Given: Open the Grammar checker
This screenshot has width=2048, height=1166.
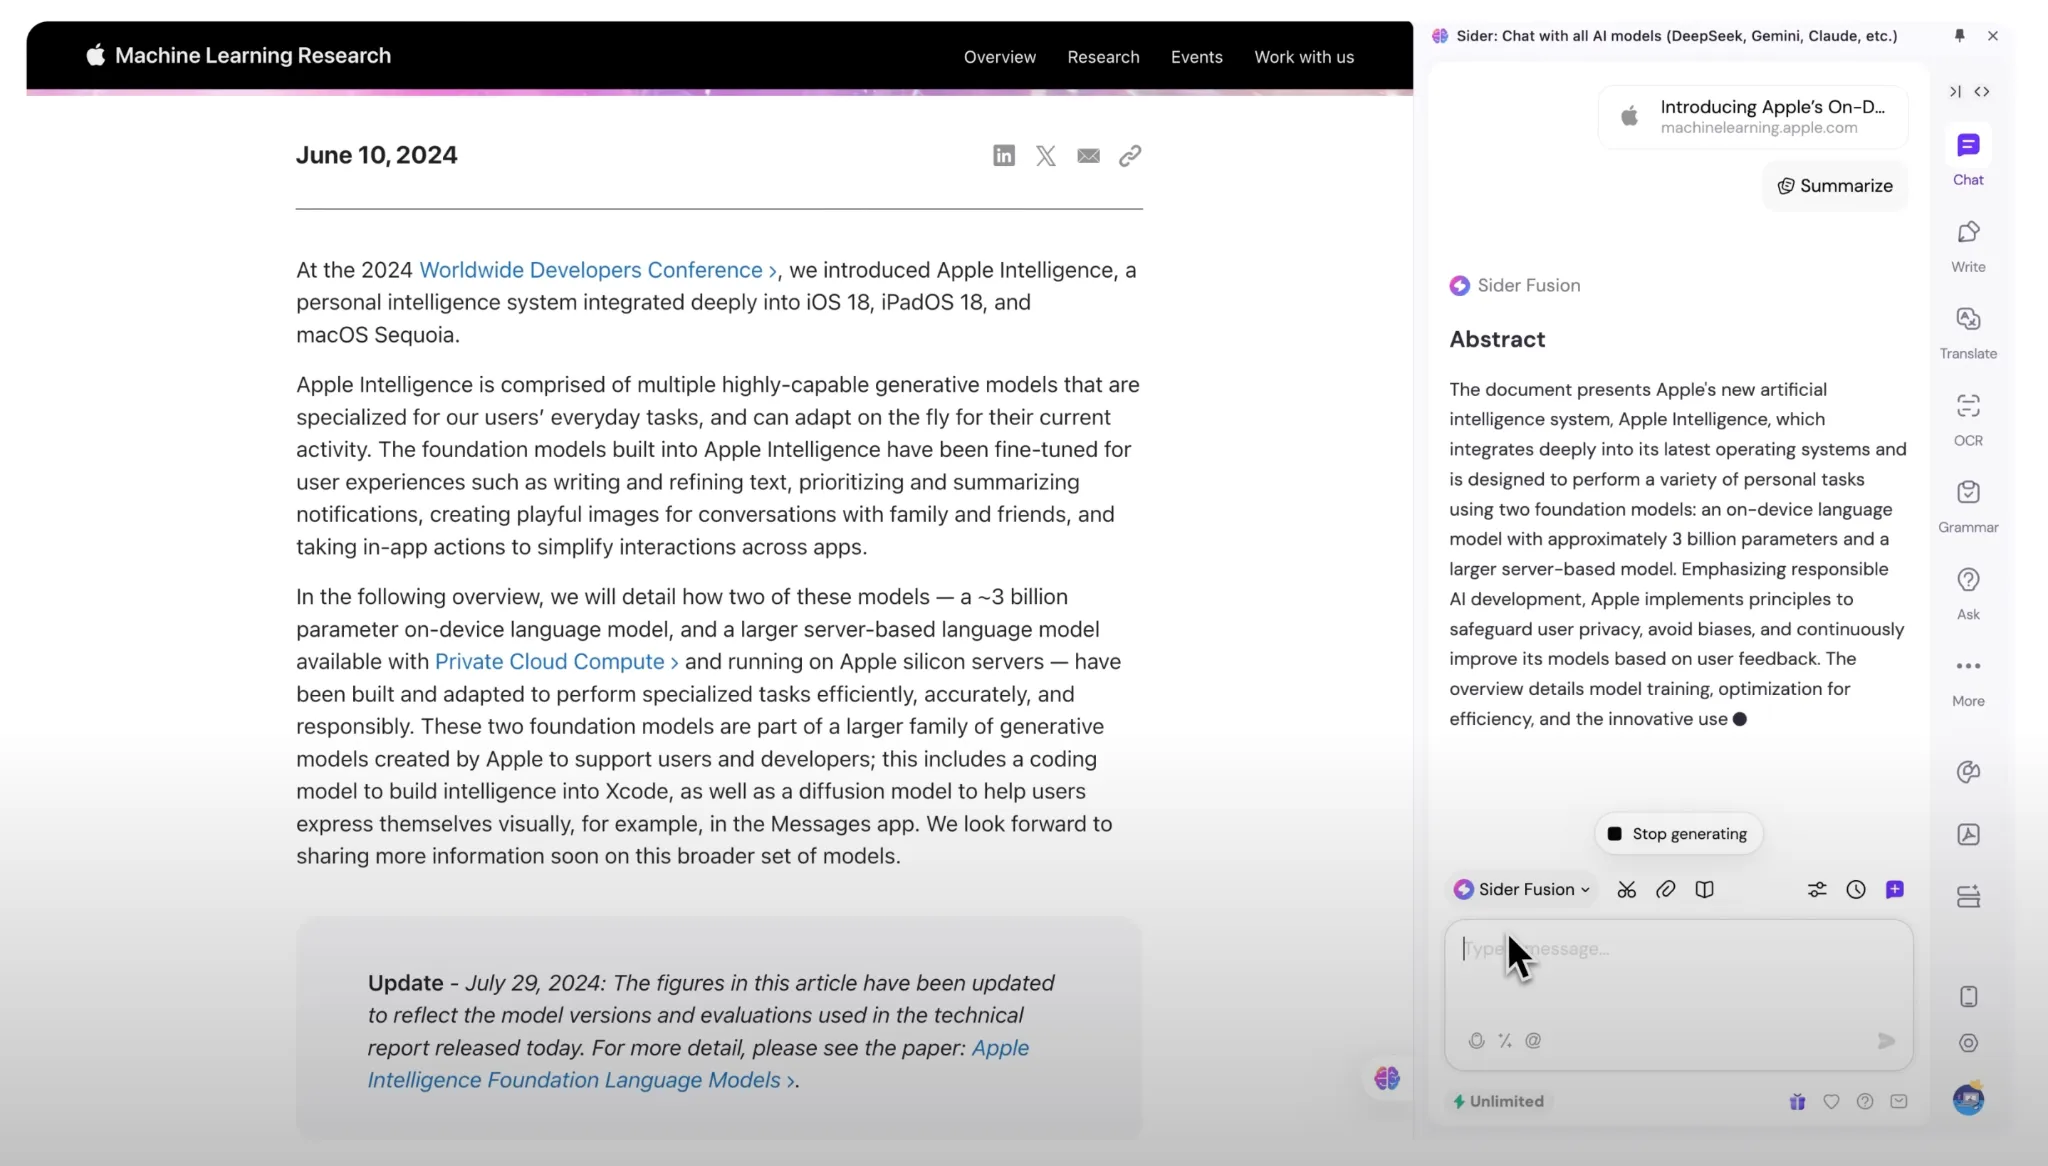Looking at the screenshot, I should [x=1967, y=503].
